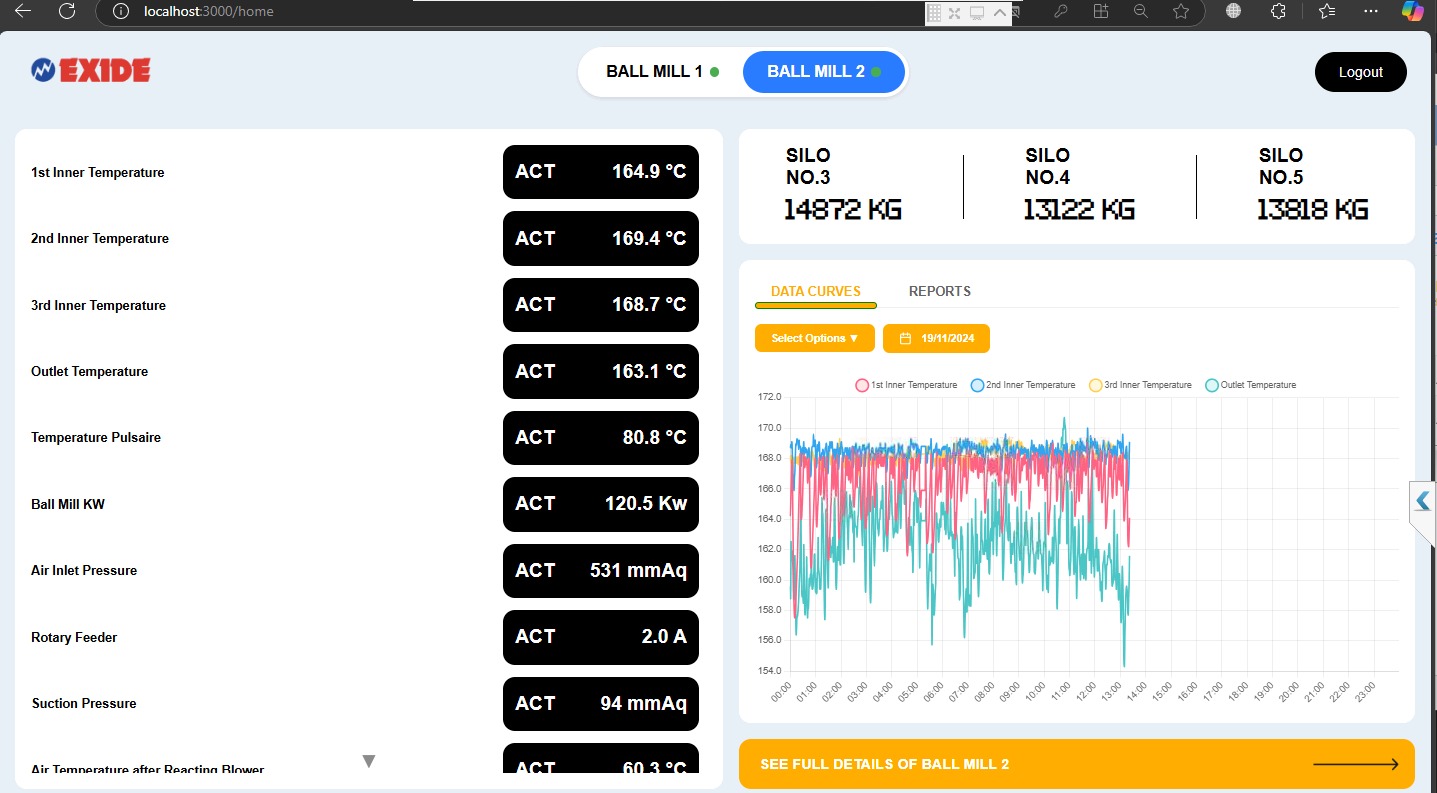Toggle 3rd Inner Temperature yellow legend swatch
Viewport: 1437px width, 793px height.
[1096, 385]
